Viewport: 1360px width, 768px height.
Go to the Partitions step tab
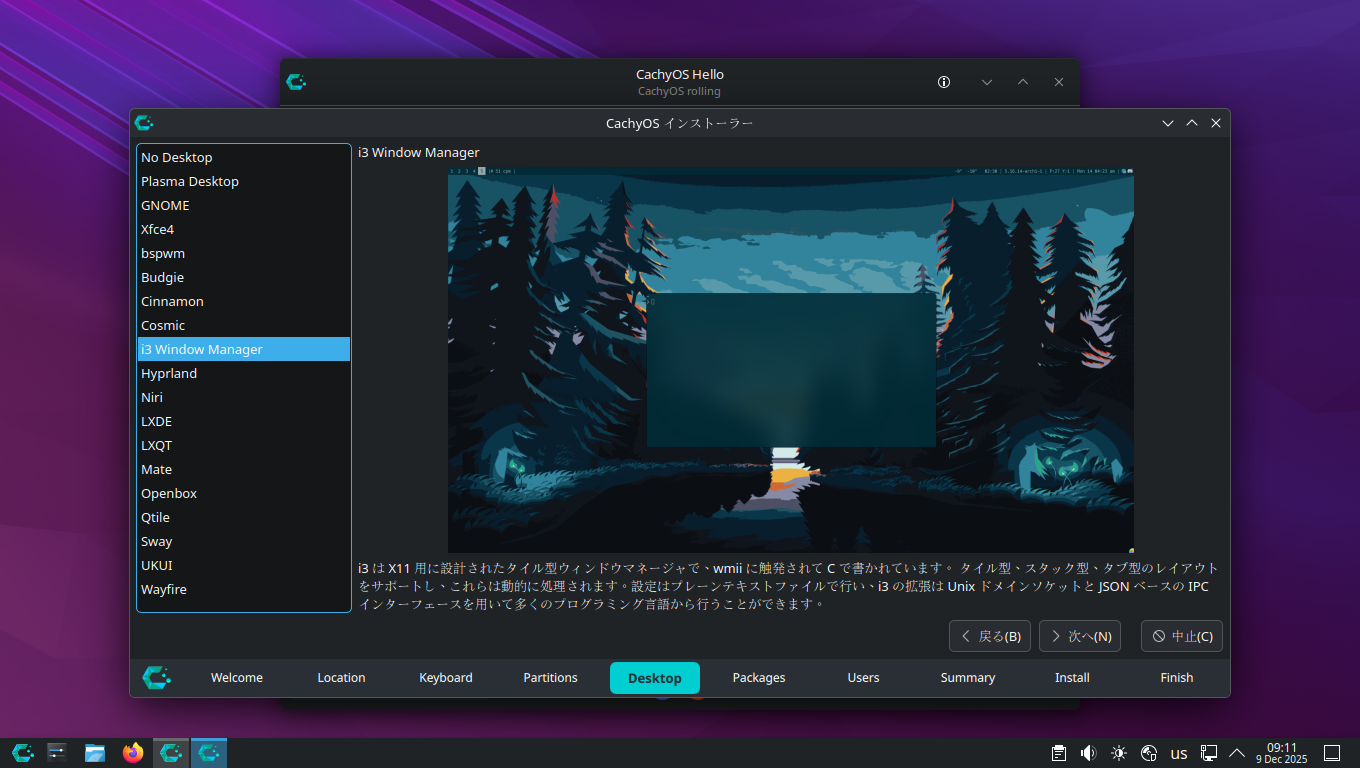click(550, 677)
